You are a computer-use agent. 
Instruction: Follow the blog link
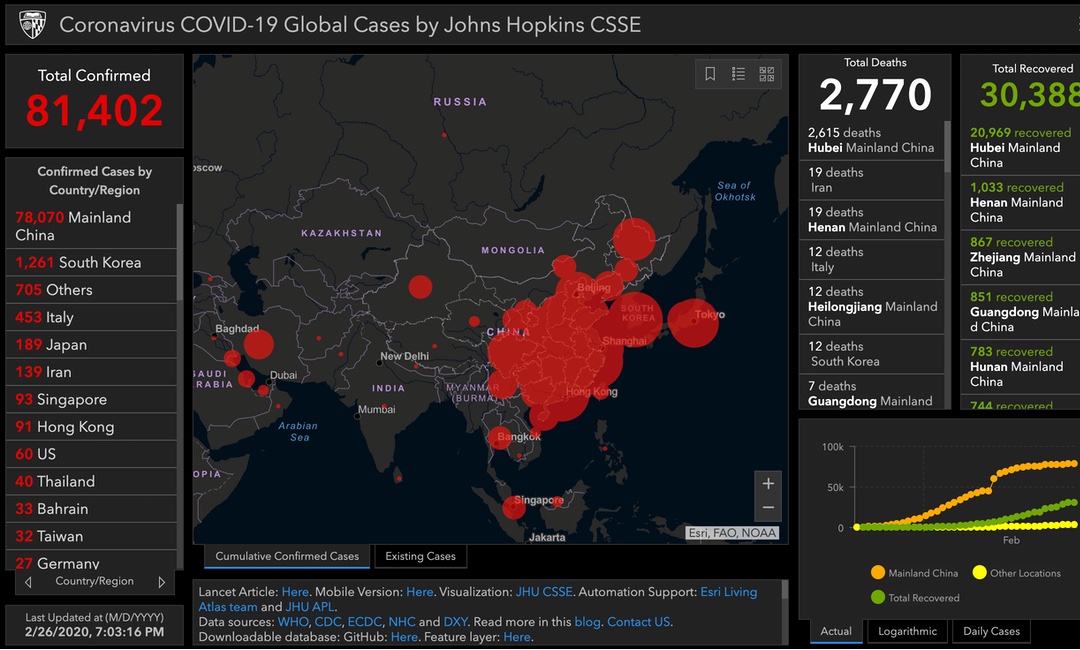tap(587, 622)
